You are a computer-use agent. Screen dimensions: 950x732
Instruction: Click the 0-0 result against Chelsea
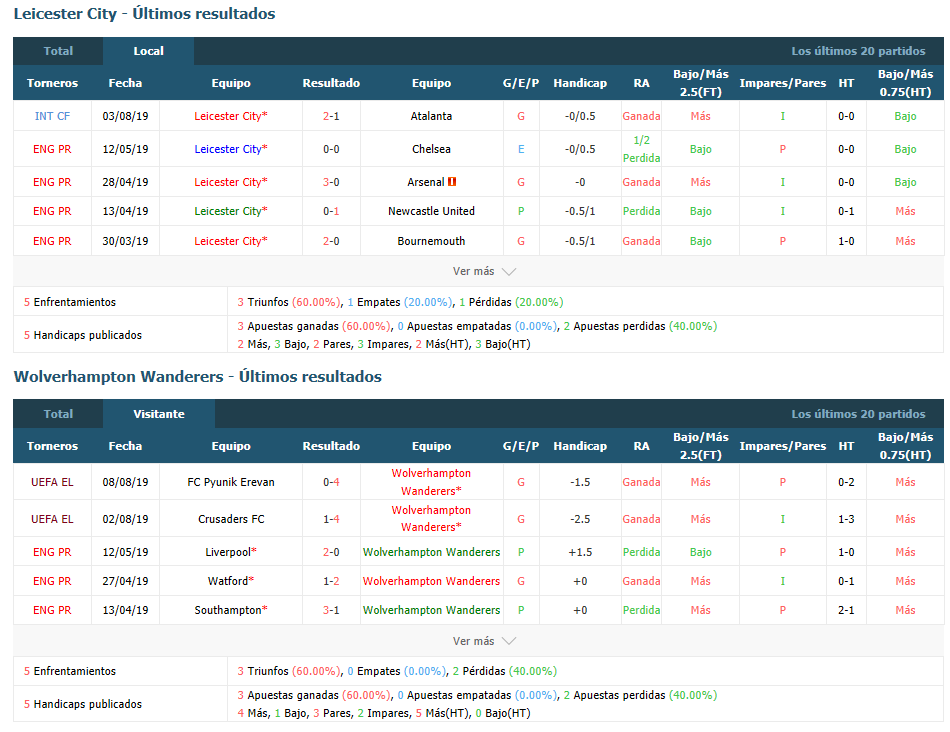(x=331, y=149)
